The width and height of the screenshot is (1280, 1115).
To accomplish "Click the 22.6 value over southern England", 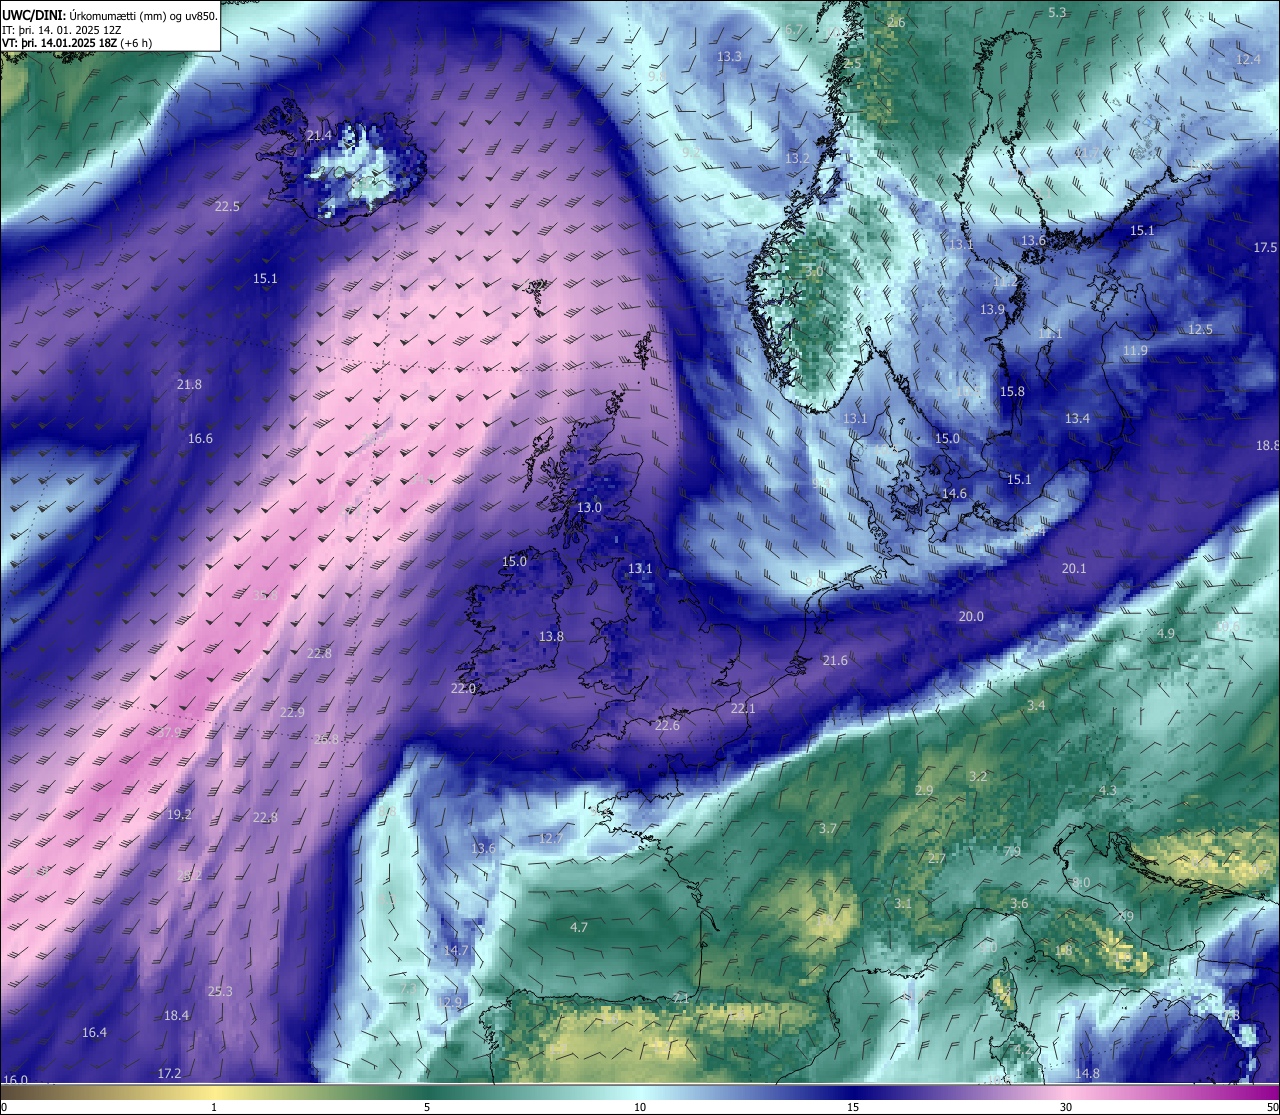I will tap(667, 725).
